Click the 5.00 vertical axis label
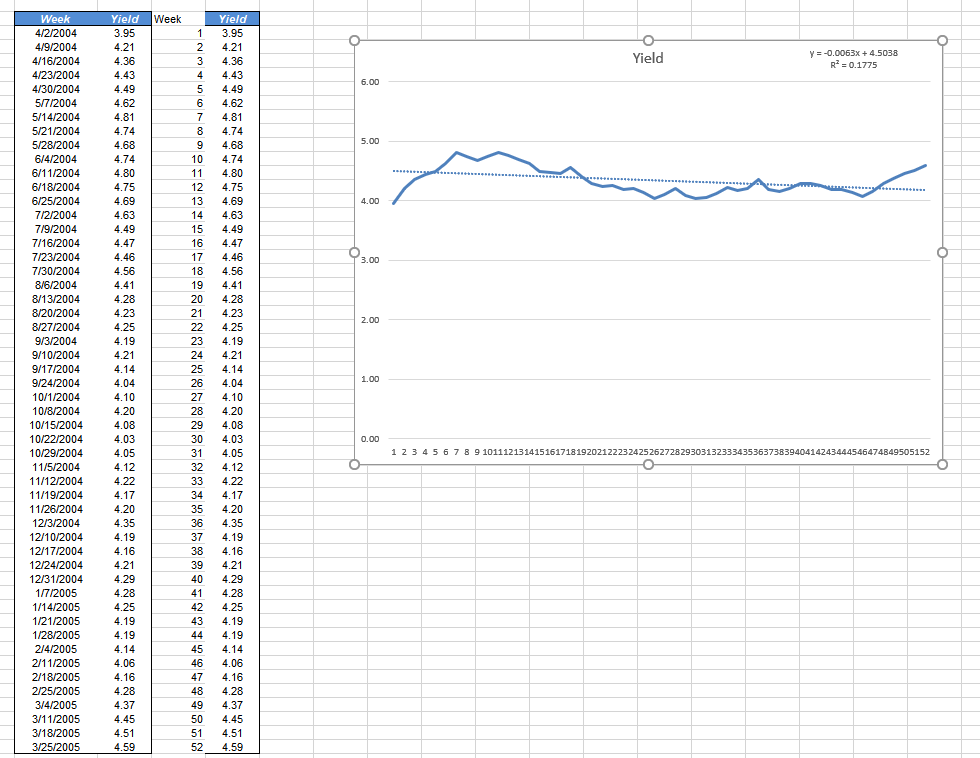The image size is (980, 758). point(370,141)
